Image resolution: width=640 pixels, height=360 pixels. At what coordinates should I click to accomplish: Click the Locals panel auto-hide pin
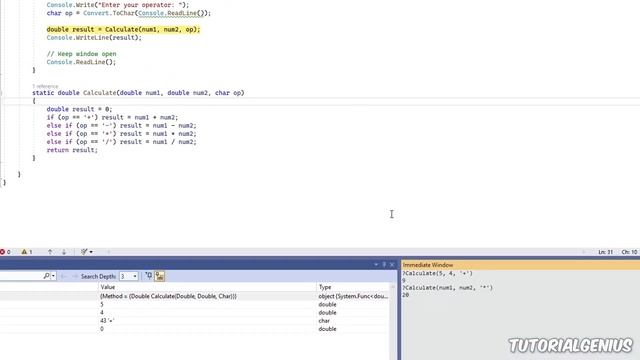384,264
